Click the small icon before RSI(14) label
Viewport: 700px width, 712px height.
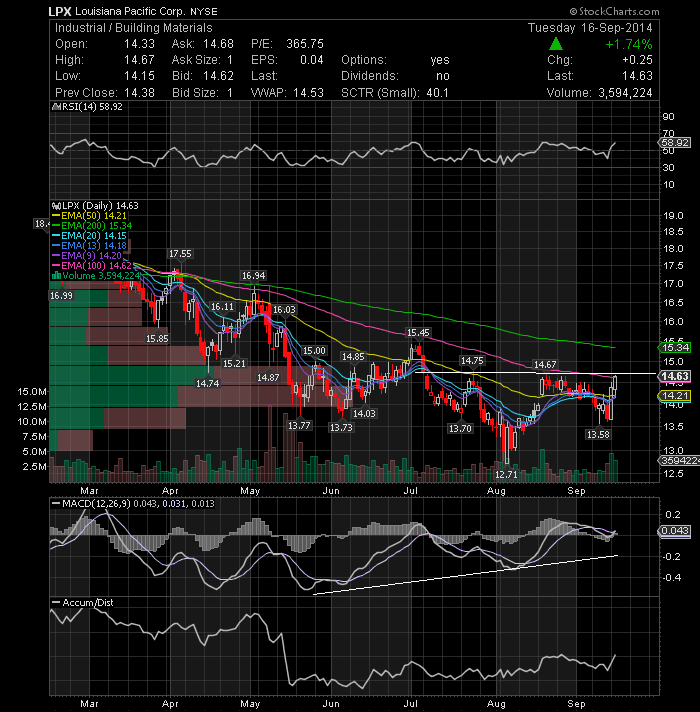click(x=56, y=107)
